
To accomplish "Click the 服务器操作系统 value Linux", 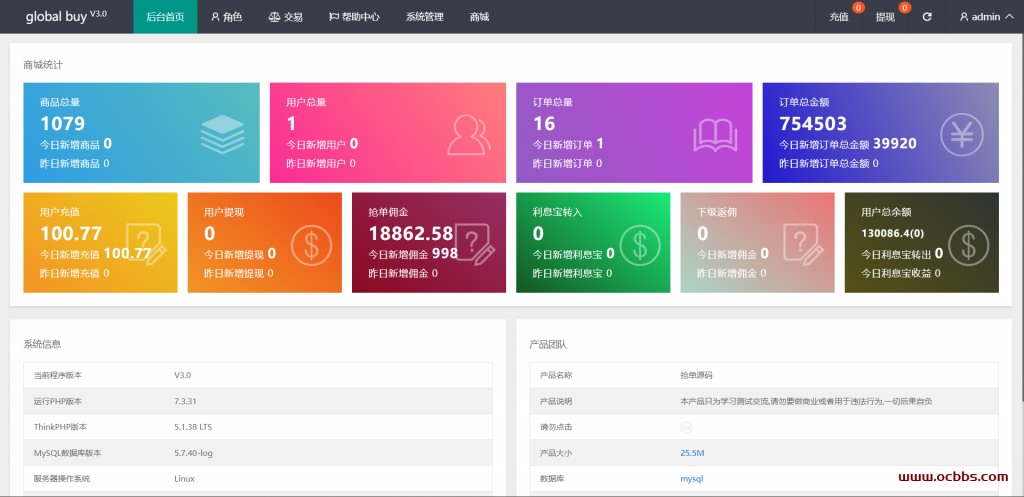I will click(x=184, y=479).
